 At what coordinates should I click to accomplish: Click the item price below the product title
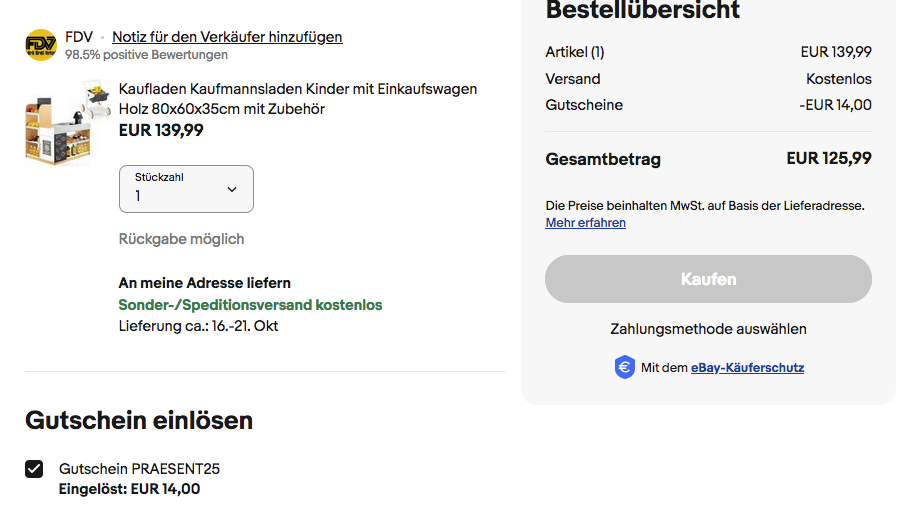161,130
